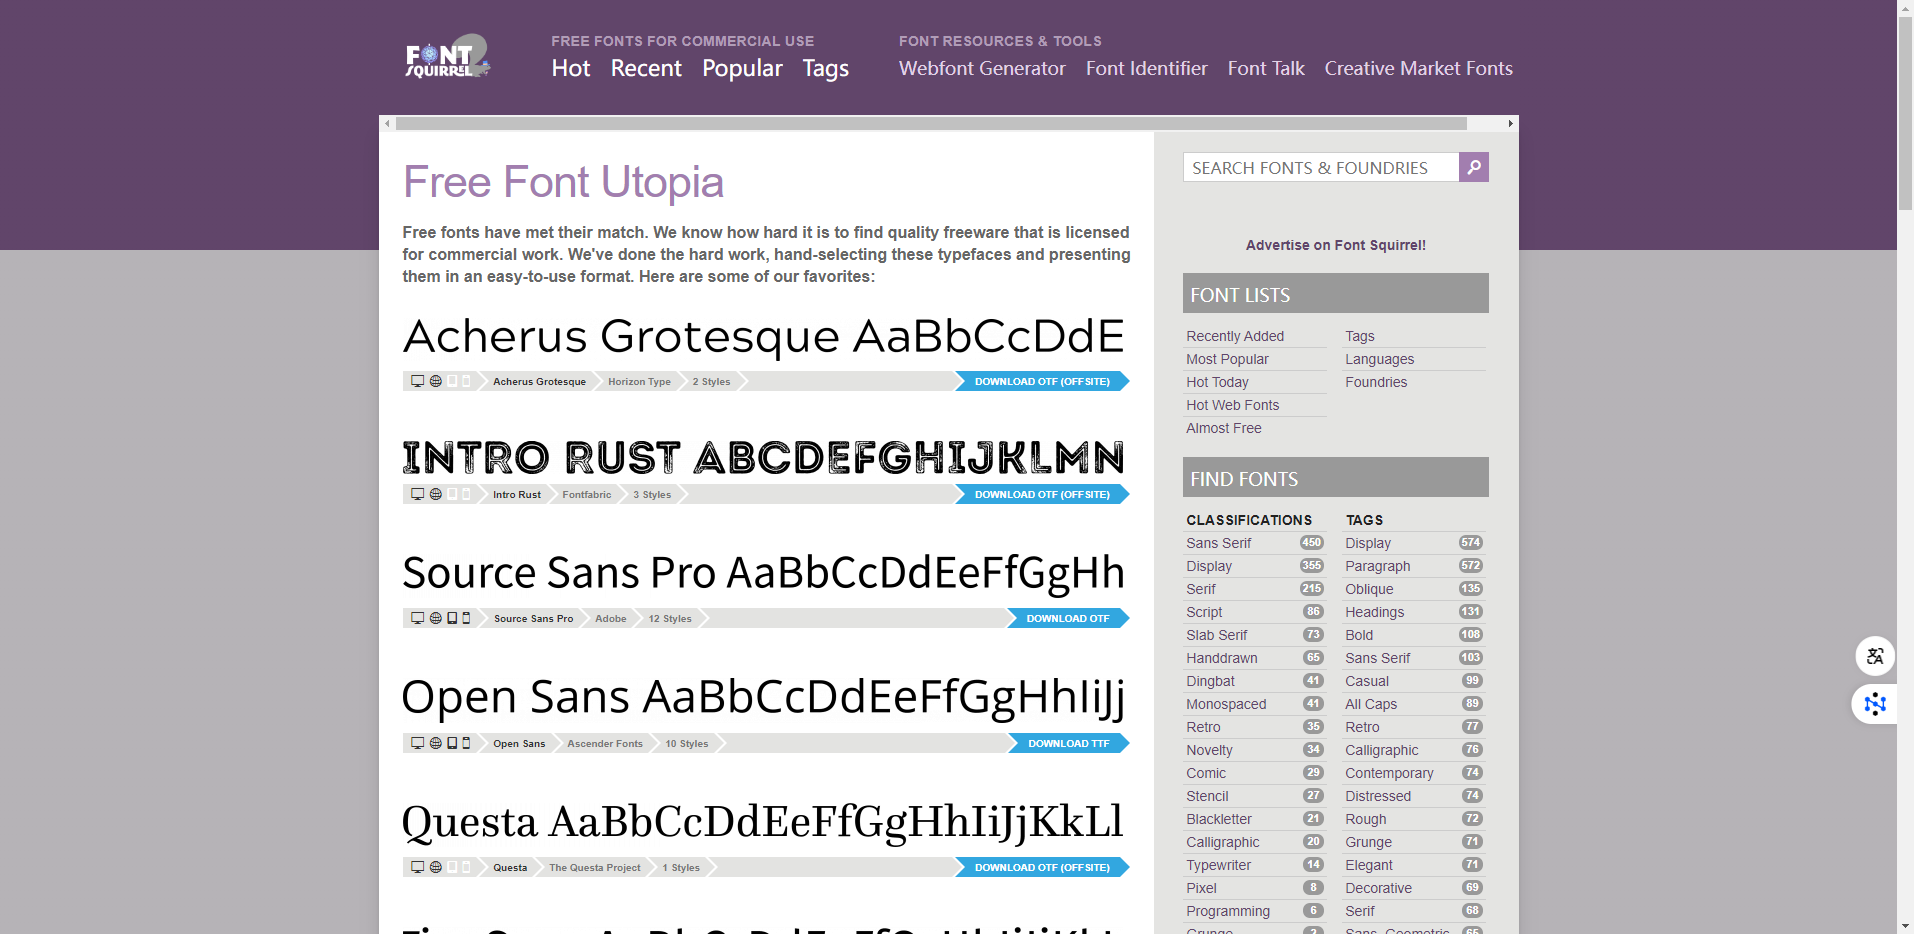Open Foundries in Font Lists
The width and height of the screenshot is (1914, 934).
(1376, 382)
